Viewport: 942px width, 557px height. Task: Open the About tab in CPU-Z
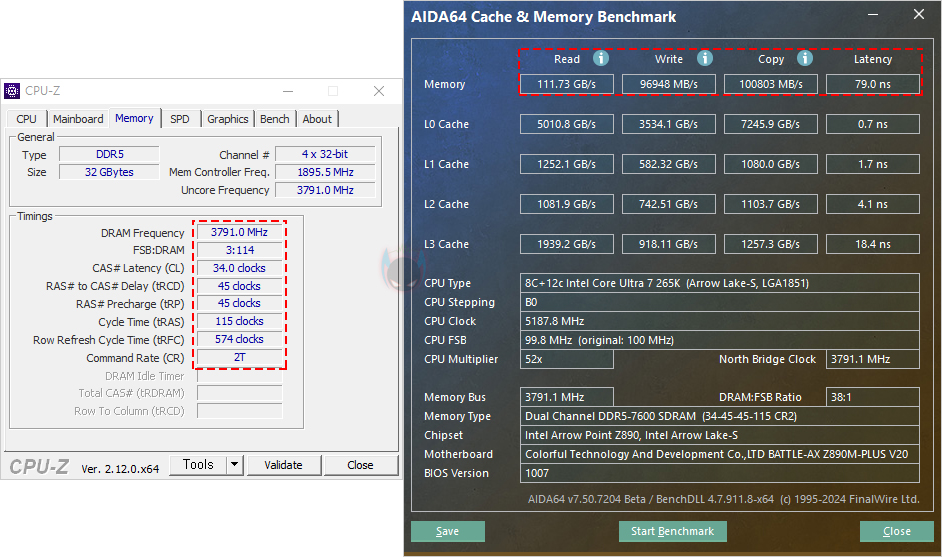[317, 119]
